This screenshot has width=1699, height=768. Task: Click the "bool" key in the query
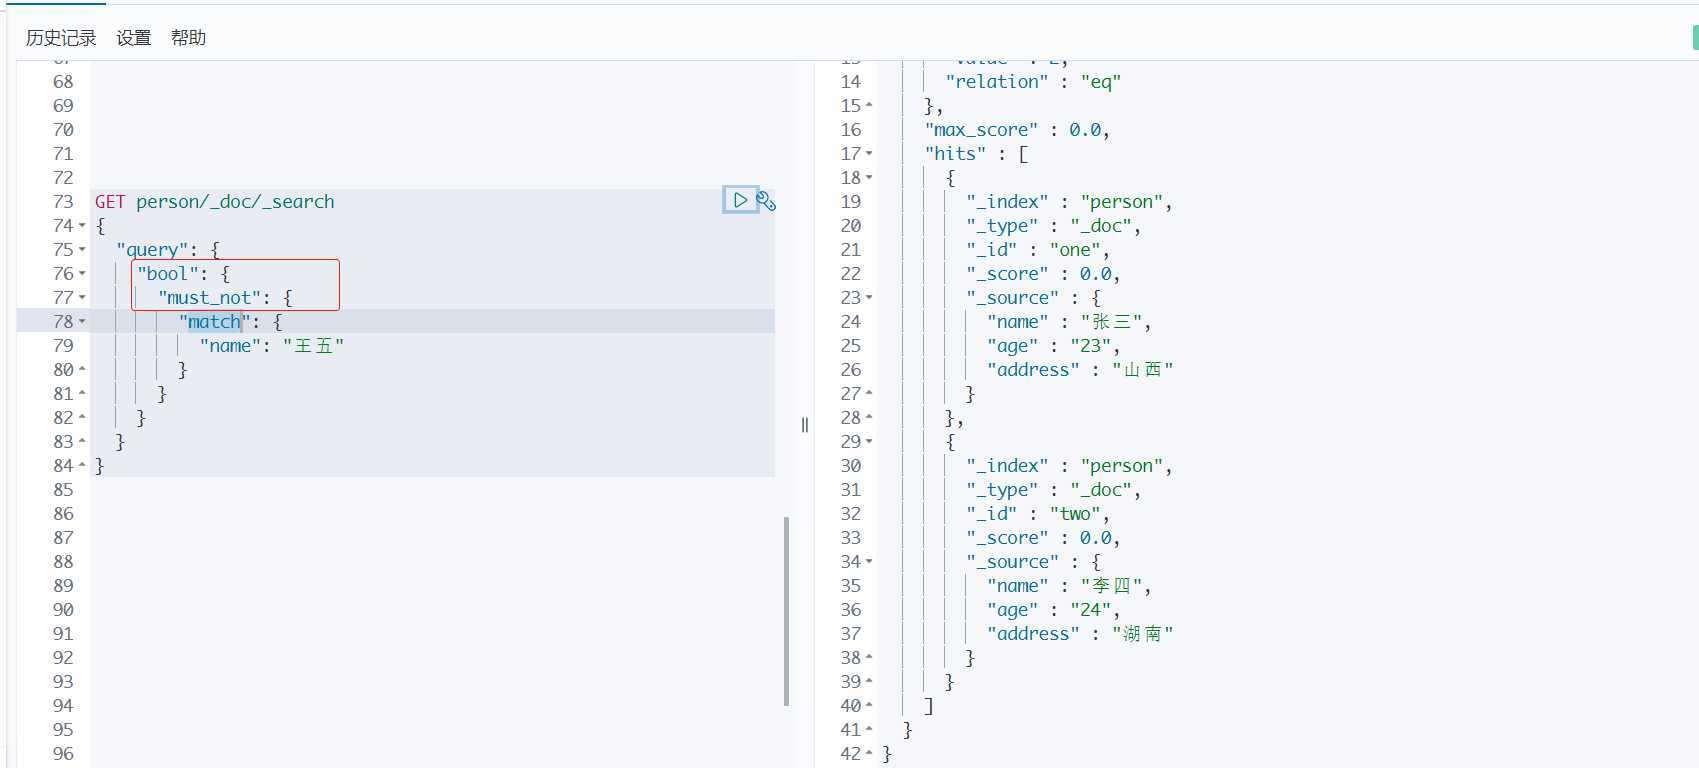tap(168, 274)
